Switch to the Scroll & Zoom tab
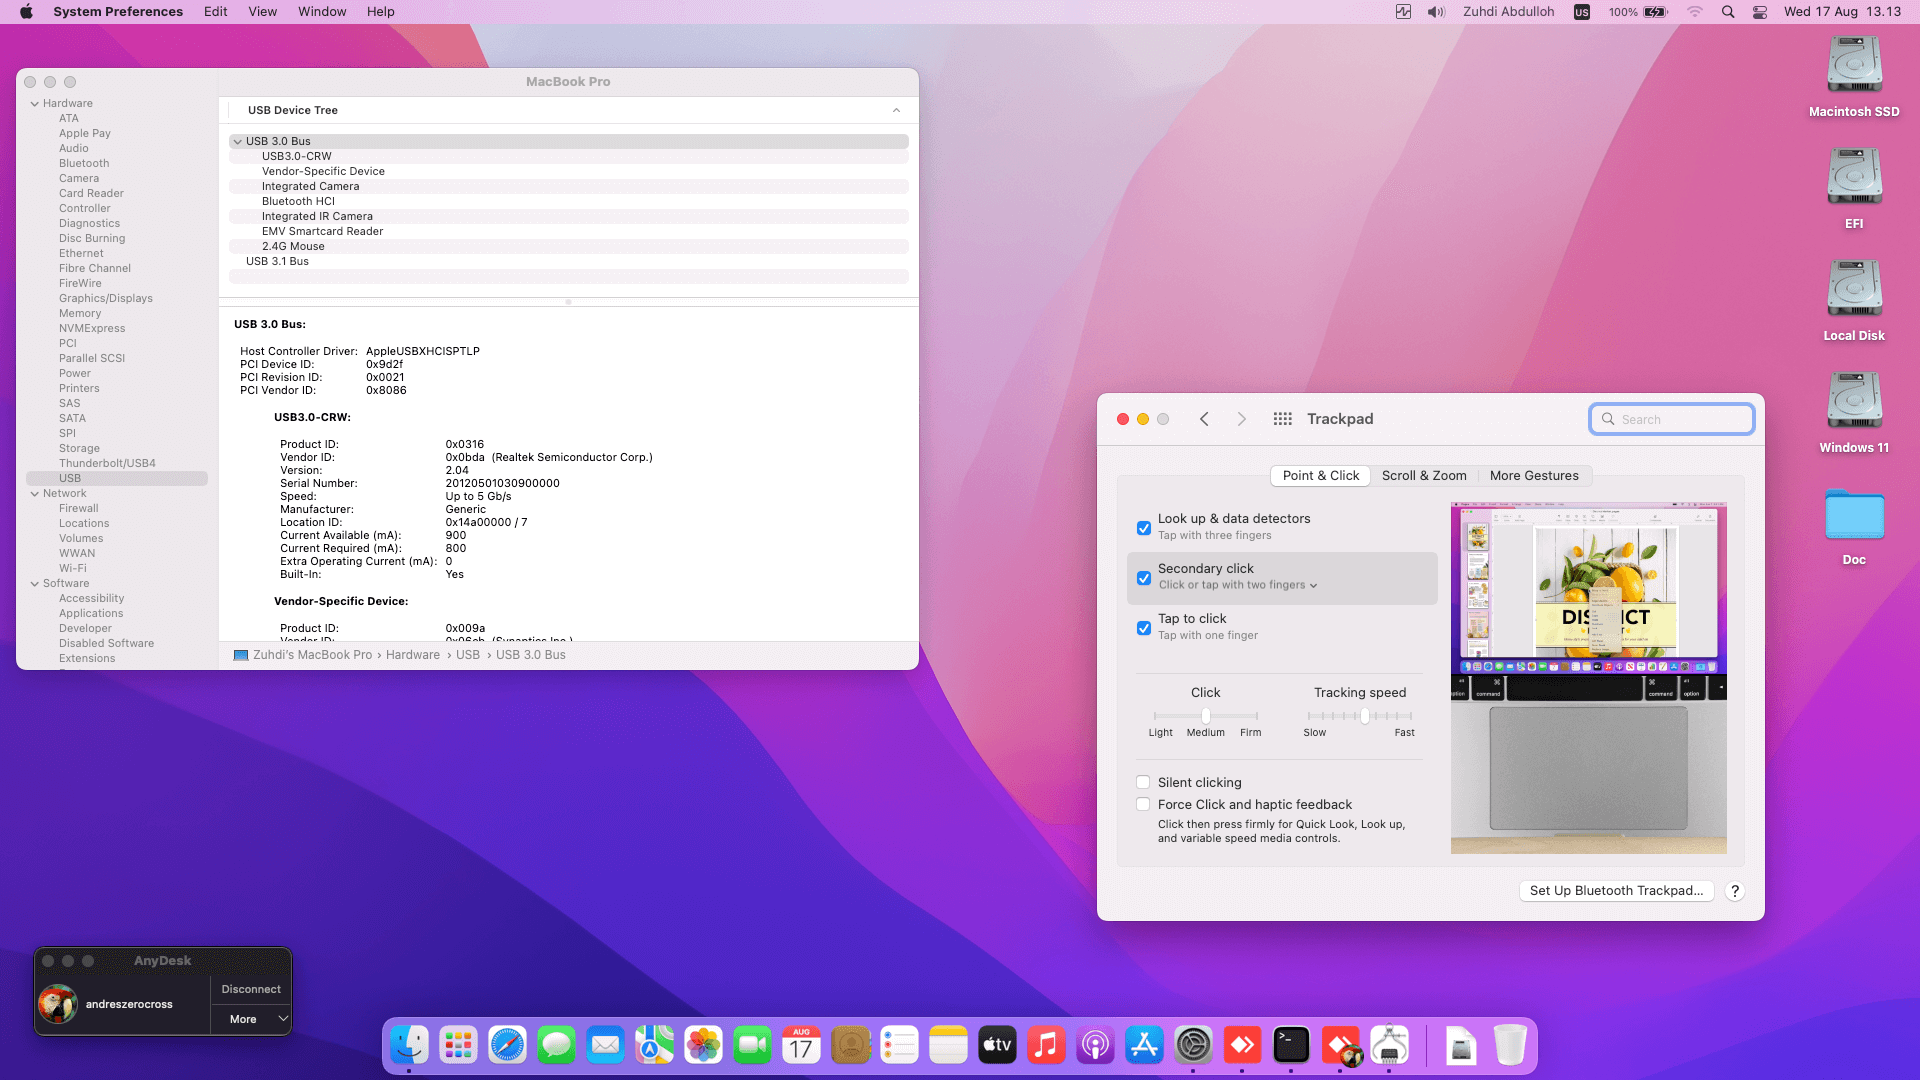 coord(1424,476)
